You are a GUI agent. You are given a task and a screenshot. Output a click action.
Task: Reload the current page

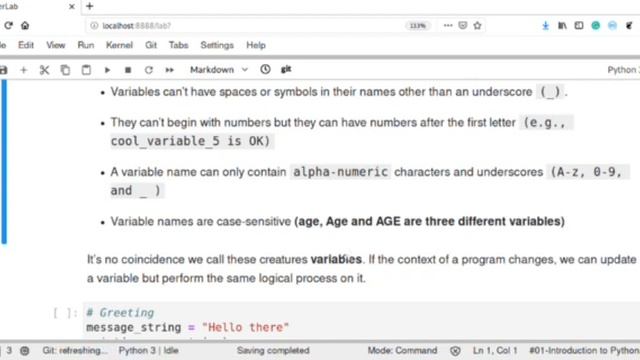(8, 26)
